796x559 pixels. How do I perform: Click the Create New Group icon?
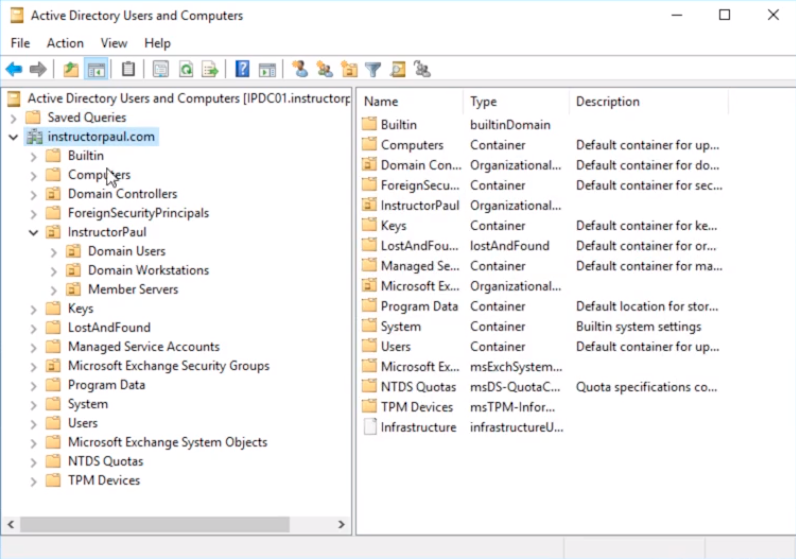324,69
